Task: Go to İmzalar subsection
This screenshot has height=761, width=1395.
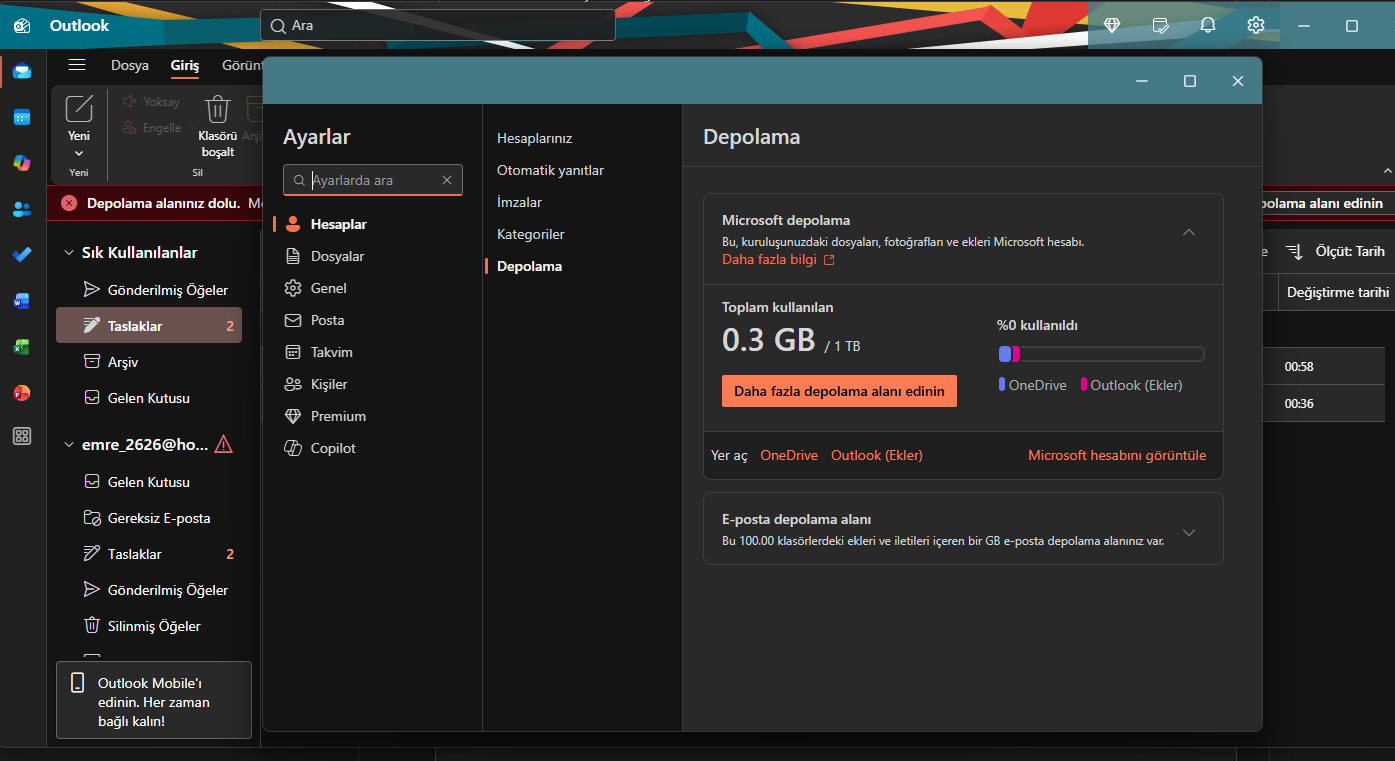Action: coord(519,202)
